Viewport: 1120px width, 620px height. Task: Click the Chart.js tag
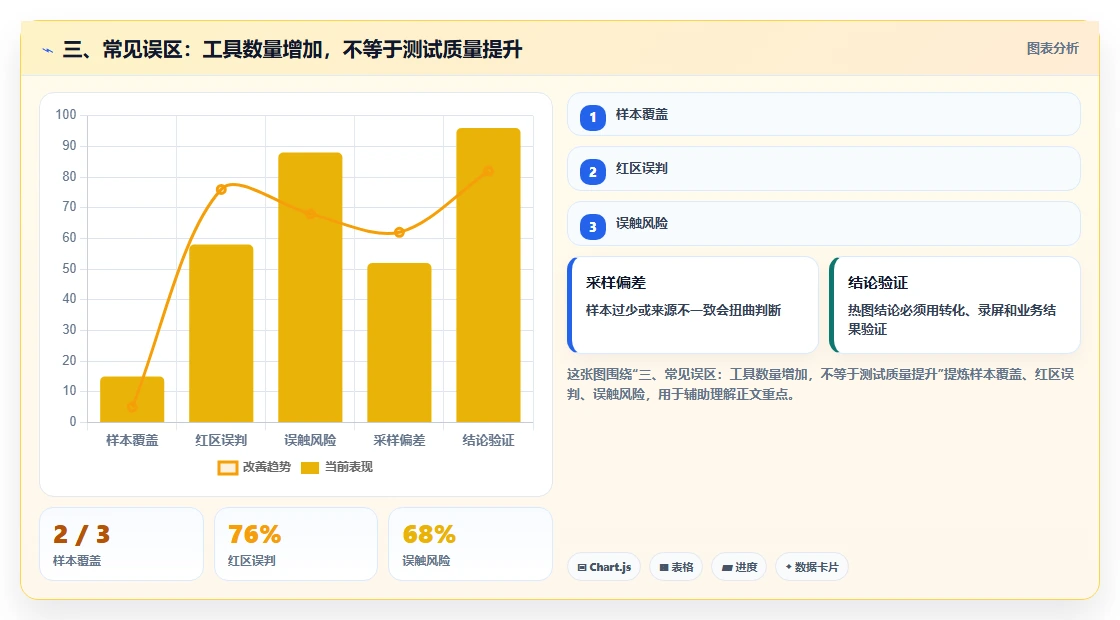tap(604, 567)
